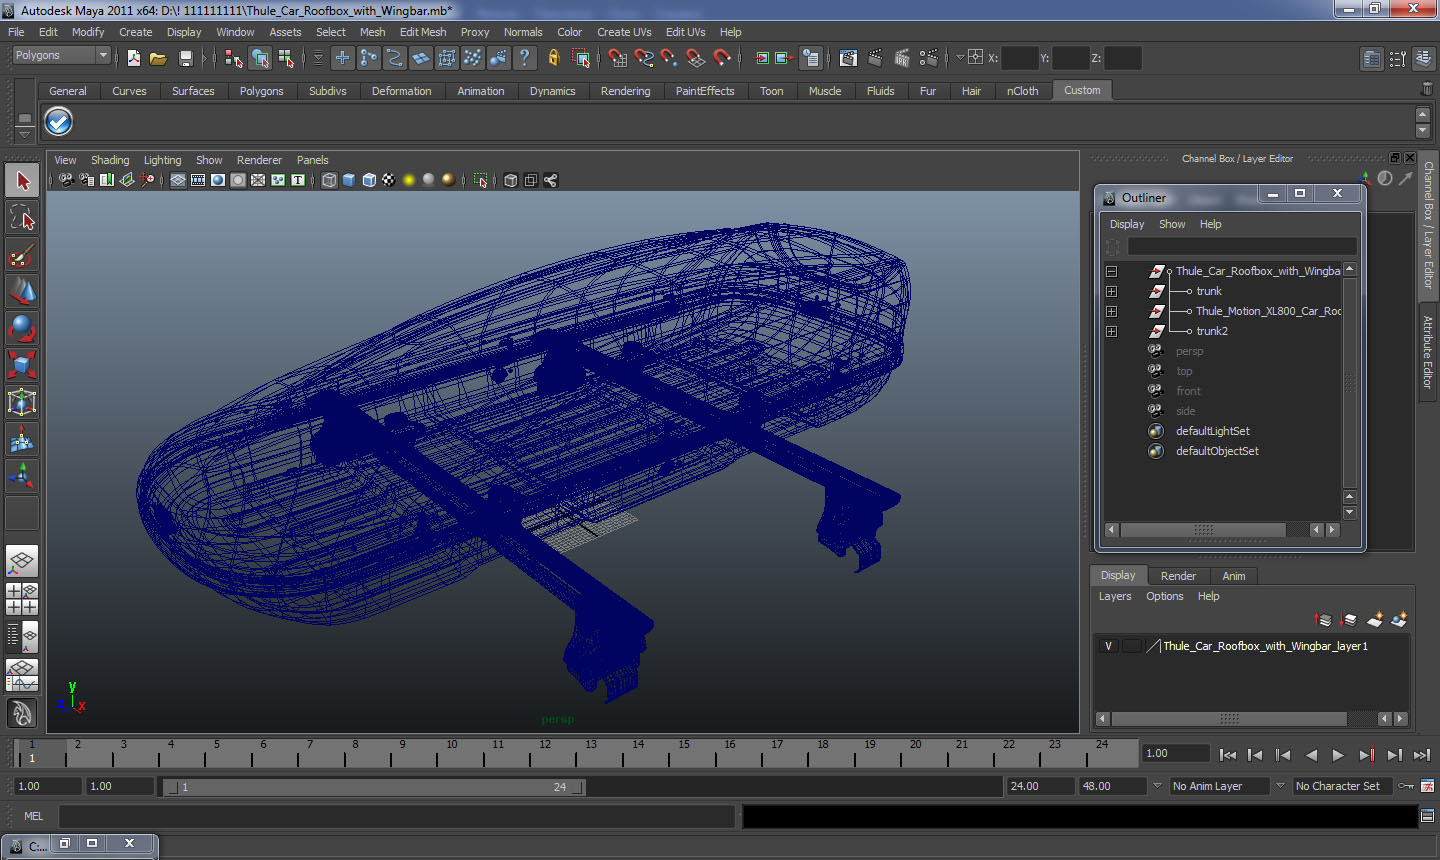This screenshot has width=1440, height=860.
Task: Open the viewport Shading menu
Action: [x=110, y=160]
